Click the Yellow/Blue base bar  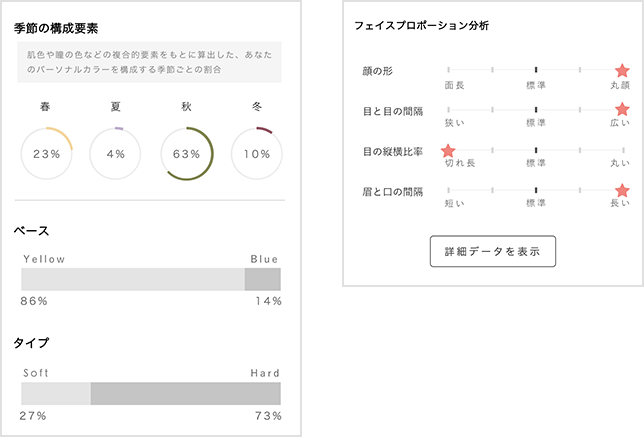[x=151, y=279]
